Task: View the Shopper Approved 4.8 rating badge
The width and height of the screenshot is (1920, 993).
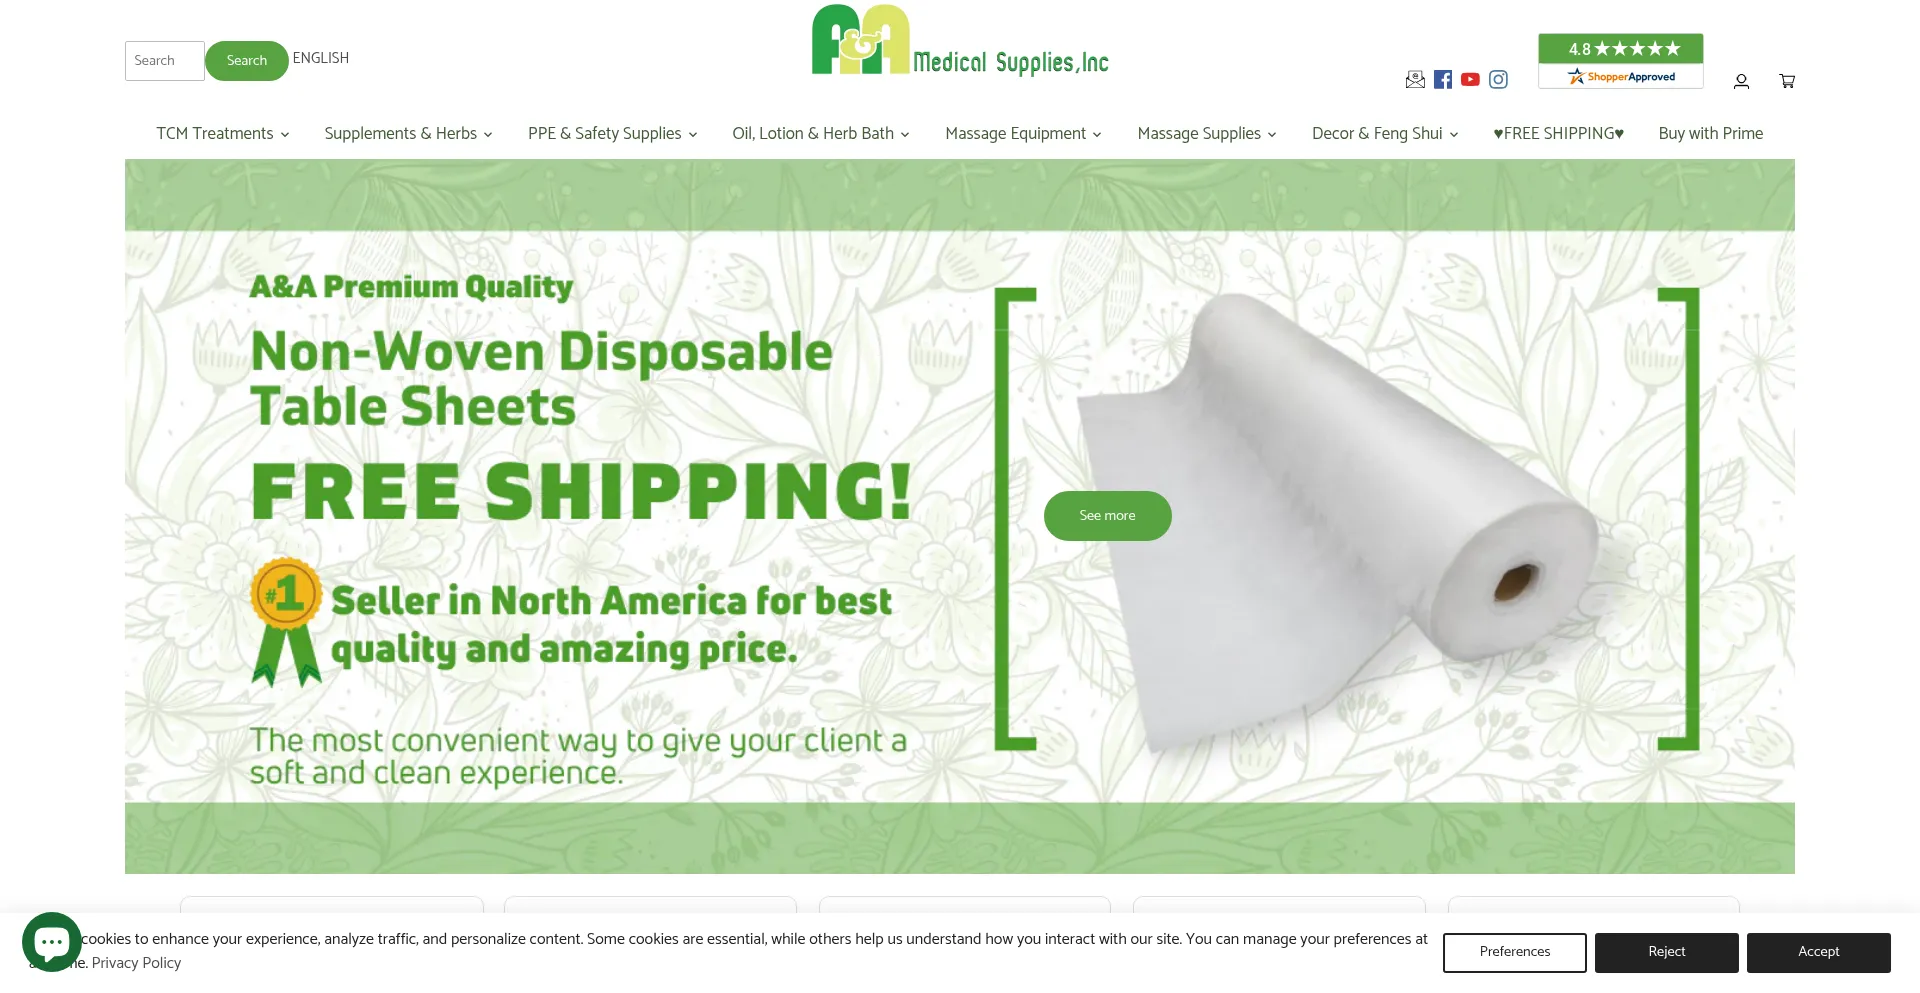Action: pos(1620,61)
